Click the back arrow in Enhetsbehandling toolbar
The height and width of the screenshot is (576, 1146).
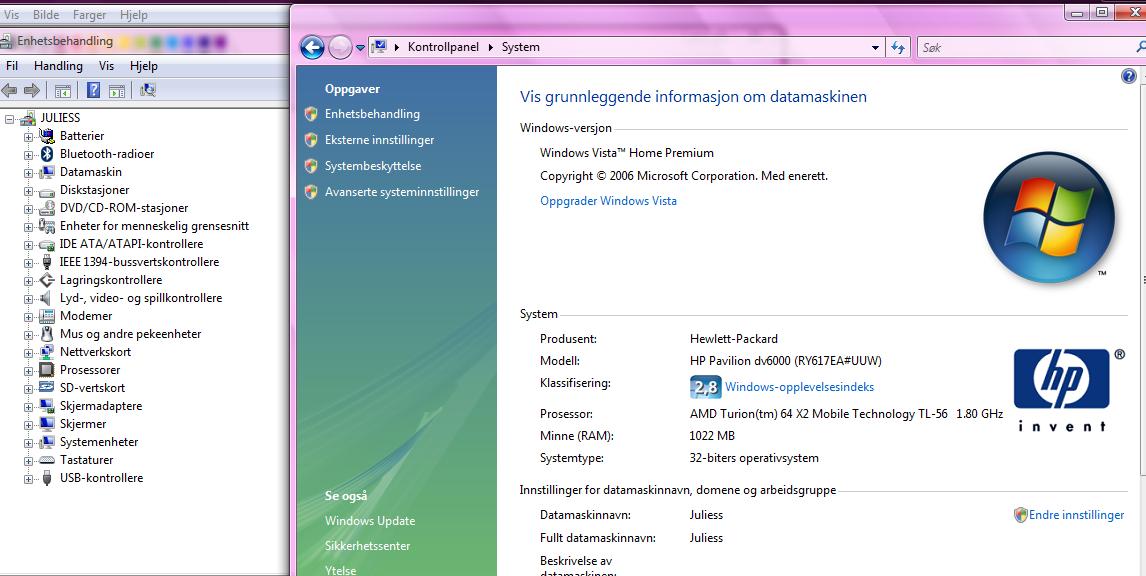(x=10, y=90)
